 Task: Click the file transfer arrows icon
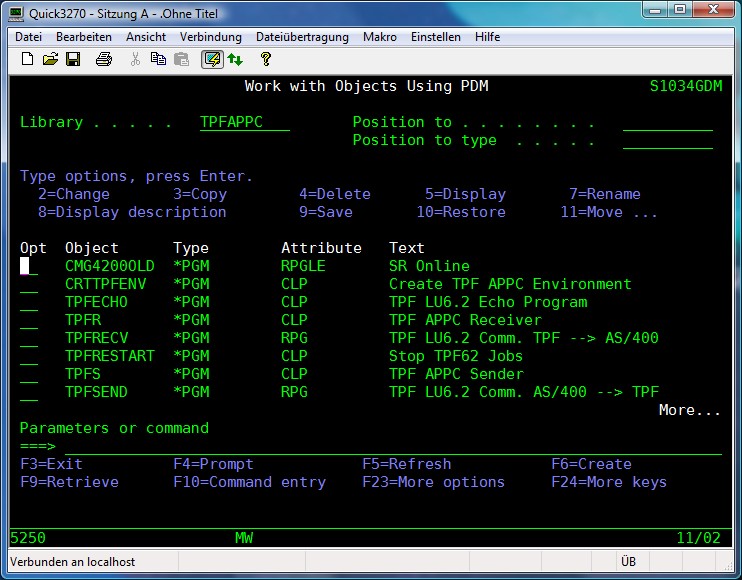point(235,59)
